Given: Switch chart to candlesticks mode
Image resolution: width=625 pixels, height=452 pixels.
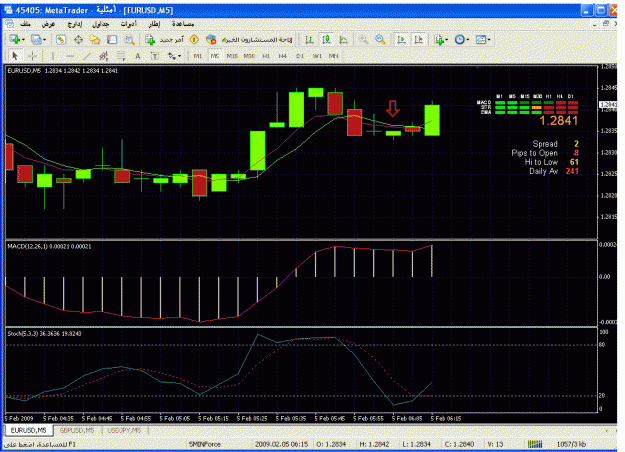Looking at the screenshot, I should 326,39.
